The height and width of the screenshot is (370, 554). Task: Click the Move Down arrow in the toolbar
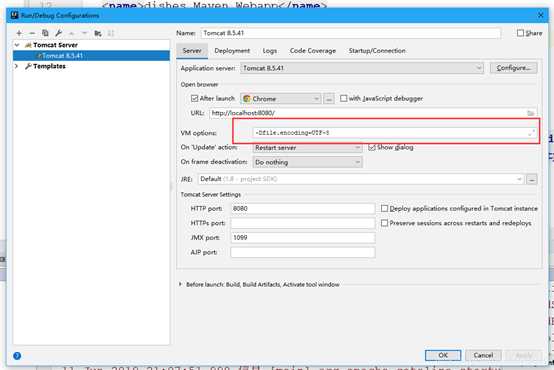(84, 33)
